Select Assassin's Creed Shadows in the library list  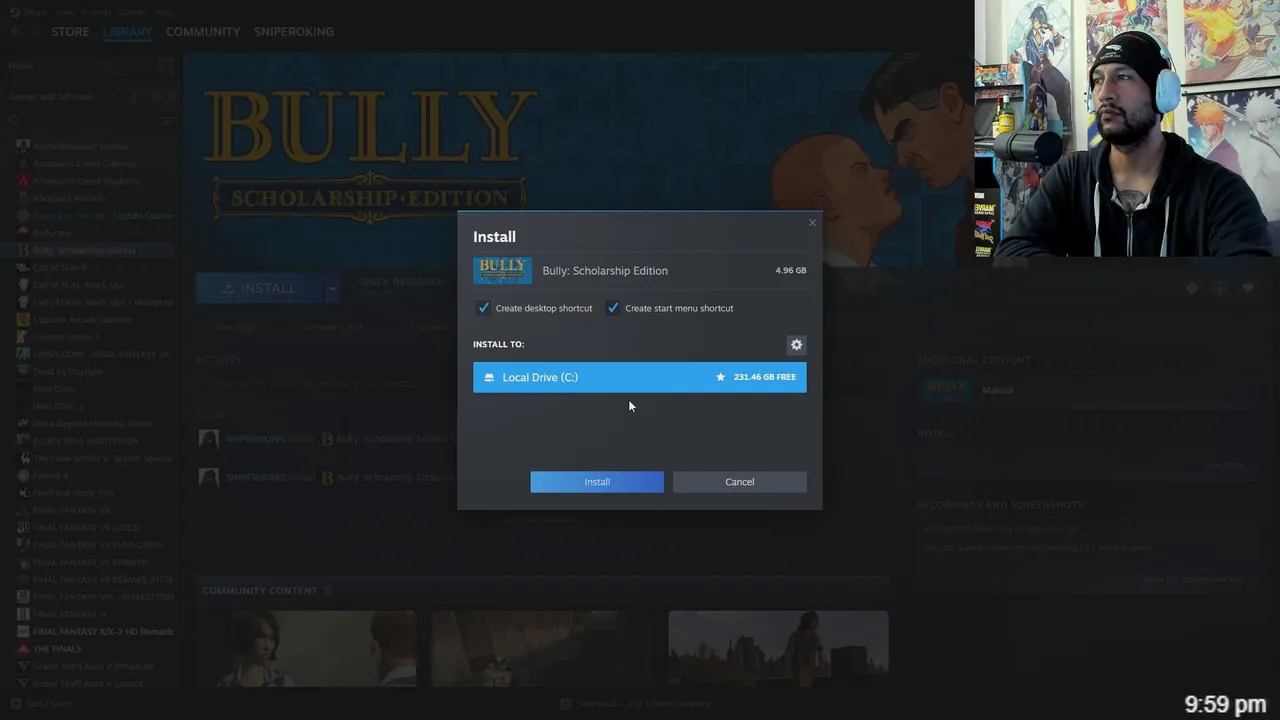click(85, 181)
